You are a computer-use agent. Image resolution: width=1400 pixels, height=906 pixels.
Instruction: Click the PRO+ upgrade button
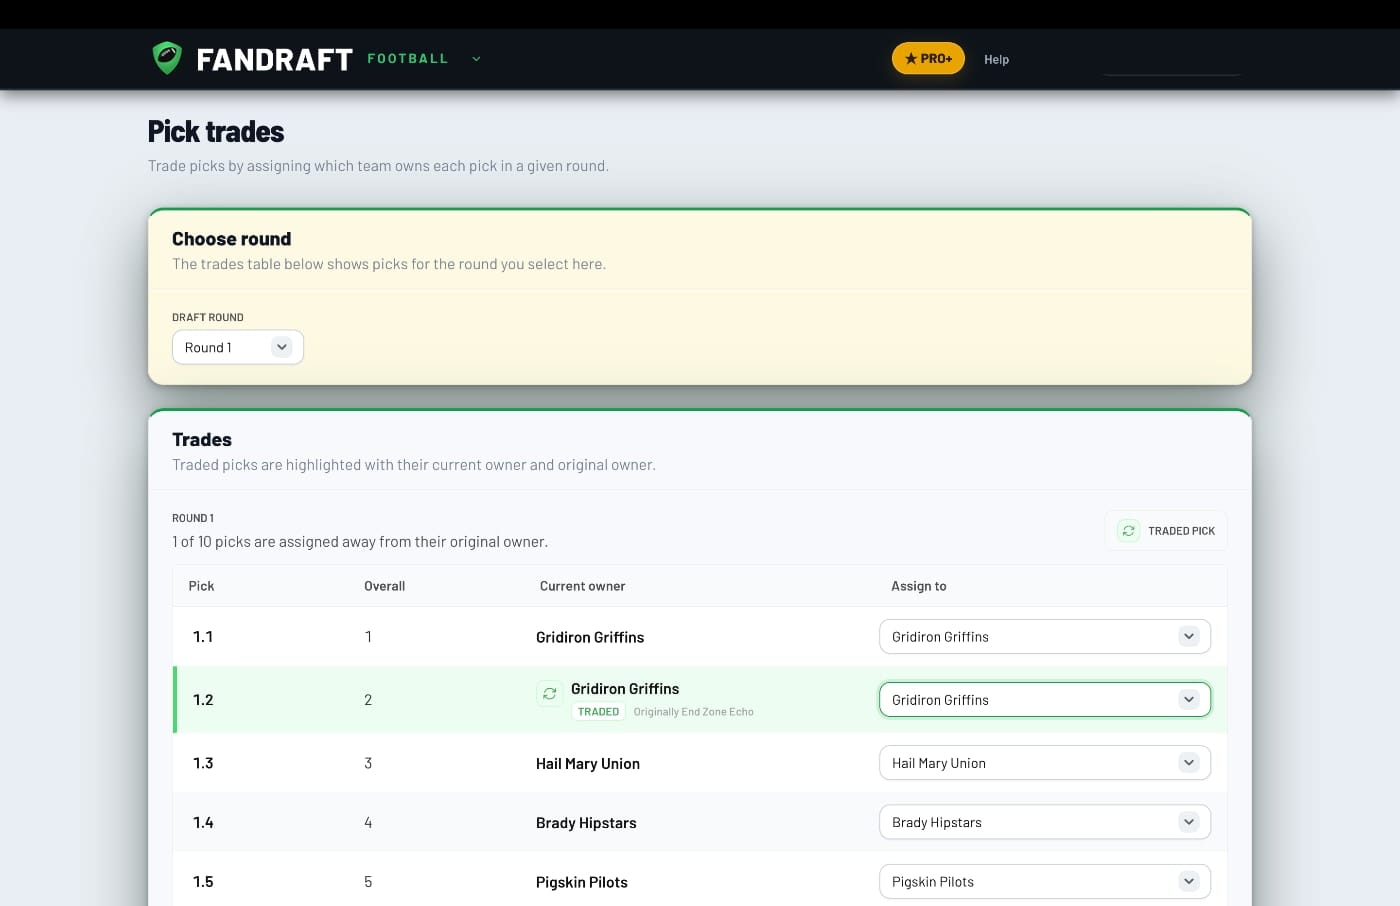928,58
